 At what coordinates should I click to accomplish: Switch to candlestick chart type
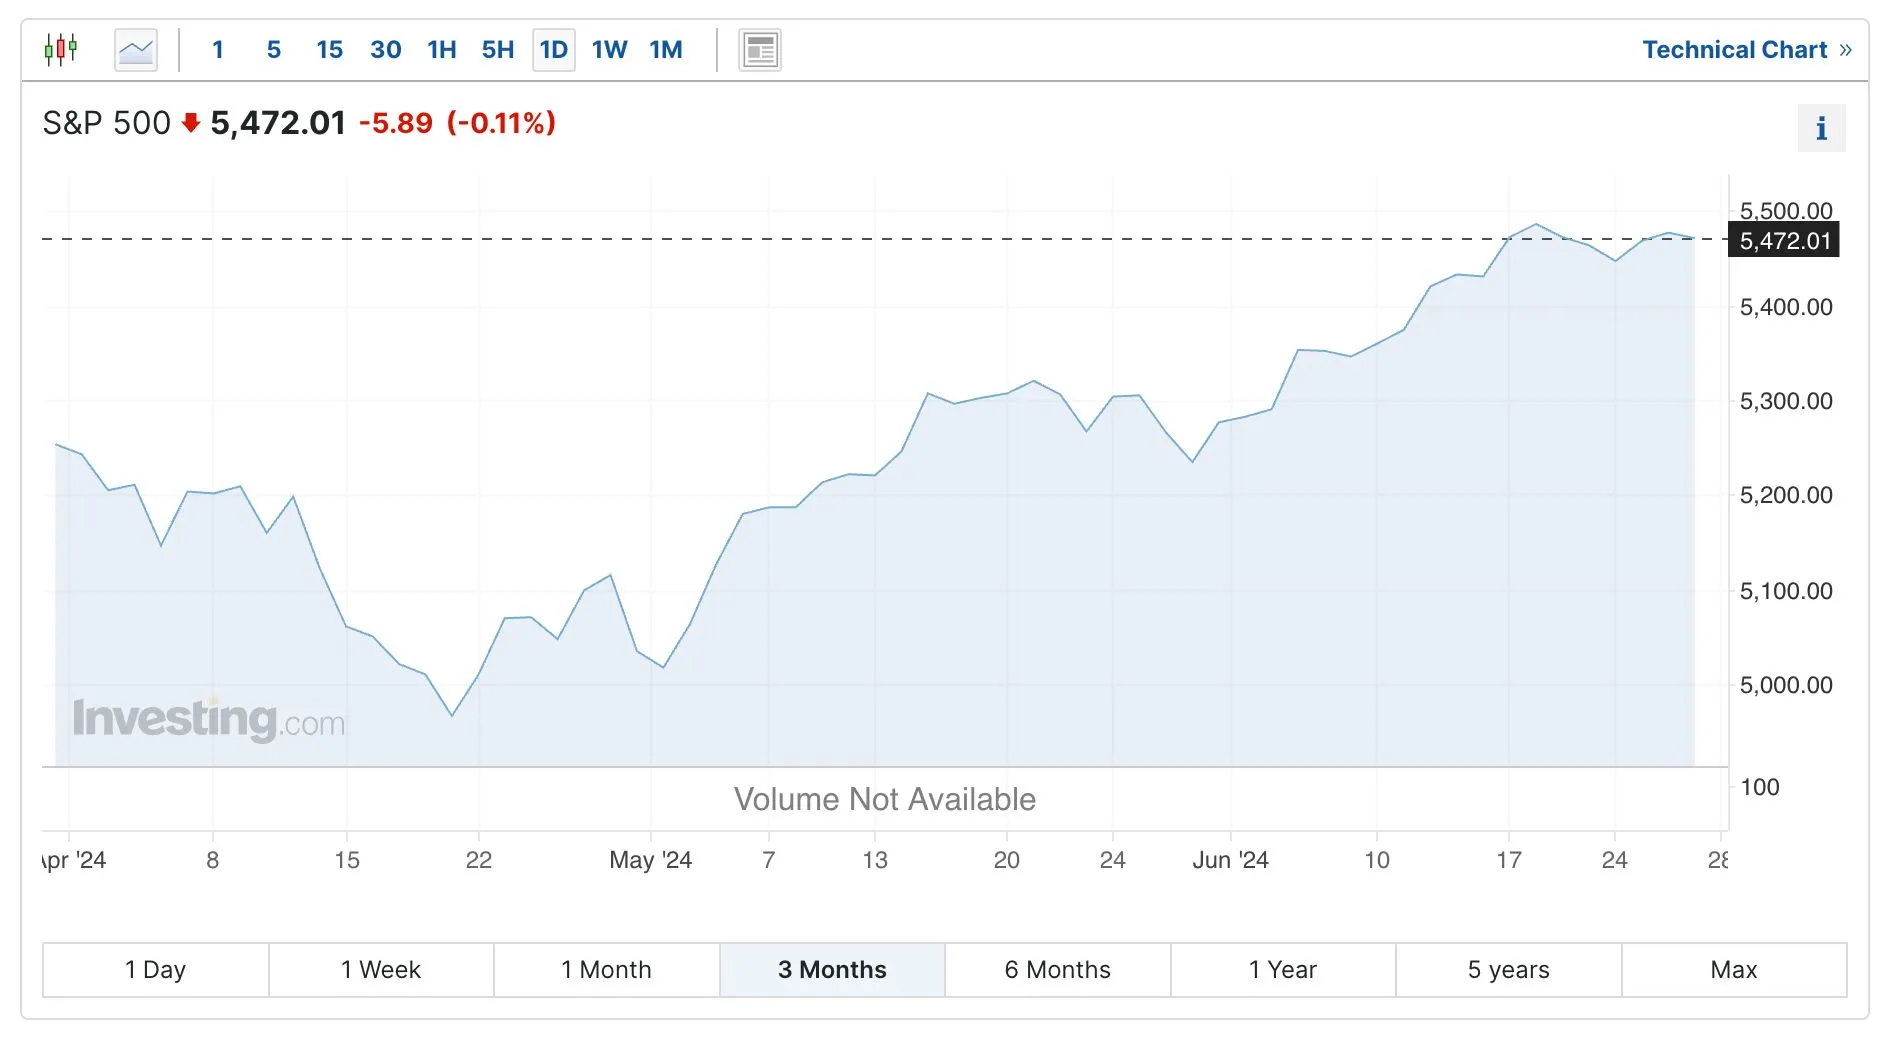61,49
